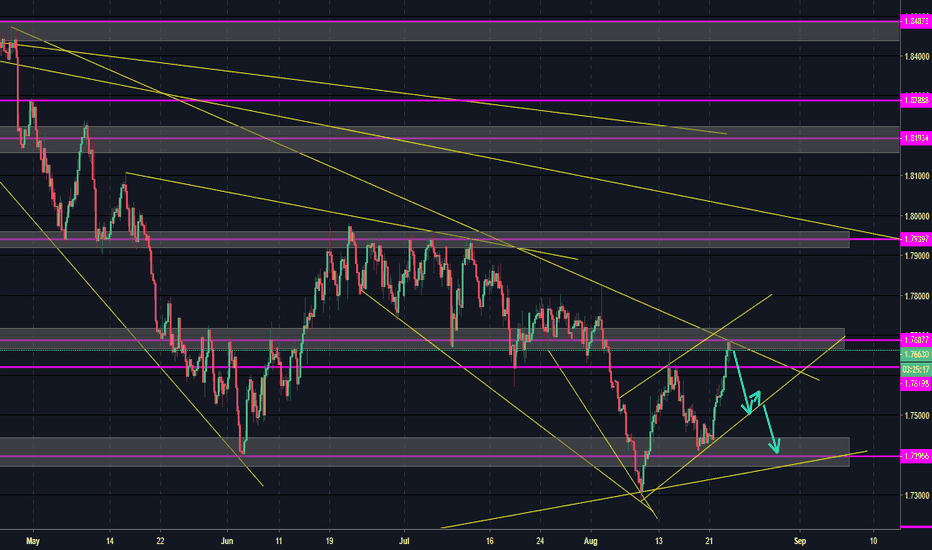Click the 1.79000 price axis label
Viewport: 932px width, 550px height.
[917, 256]
